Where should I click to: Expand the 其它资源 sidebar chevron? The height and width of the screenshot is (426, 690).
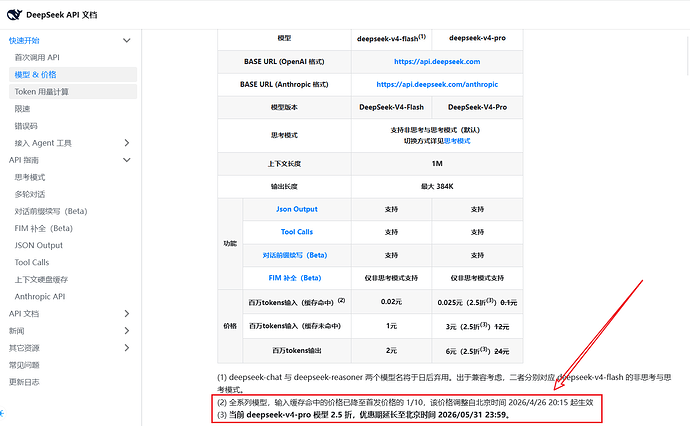coord(127,348)
